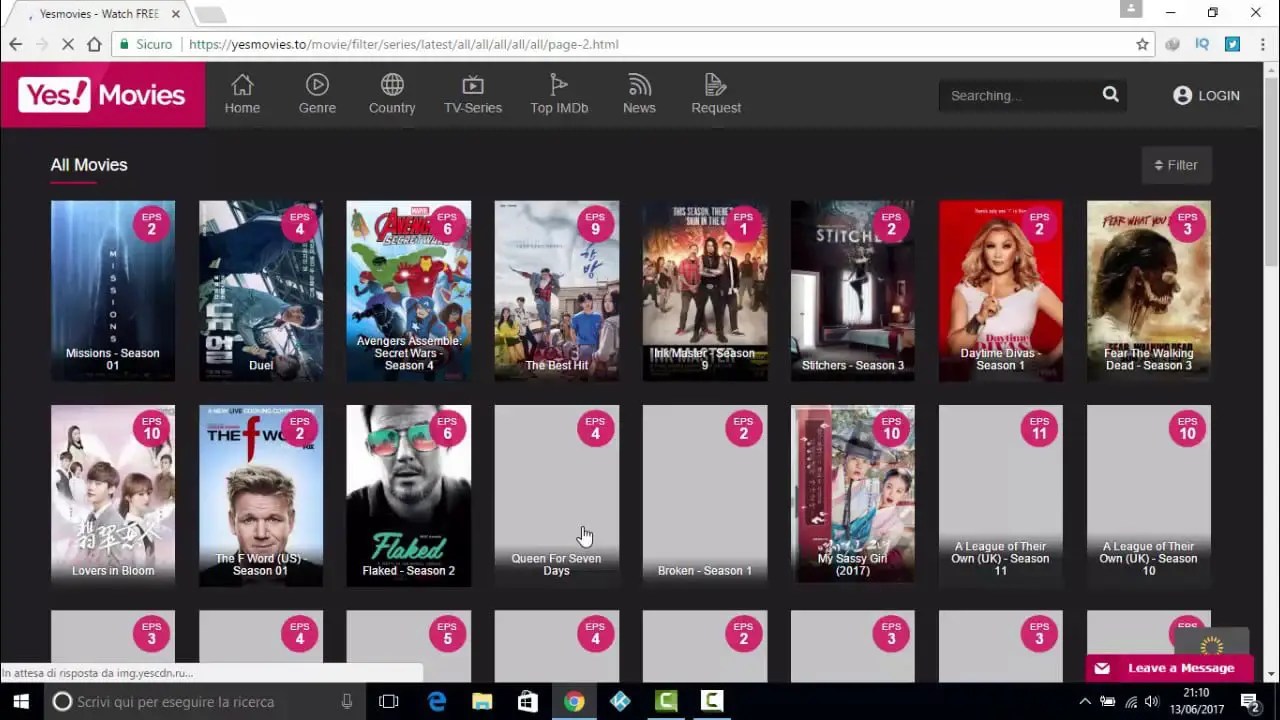Open the Action Center notifications
Screen dimensions: 1280x720
1250,702
